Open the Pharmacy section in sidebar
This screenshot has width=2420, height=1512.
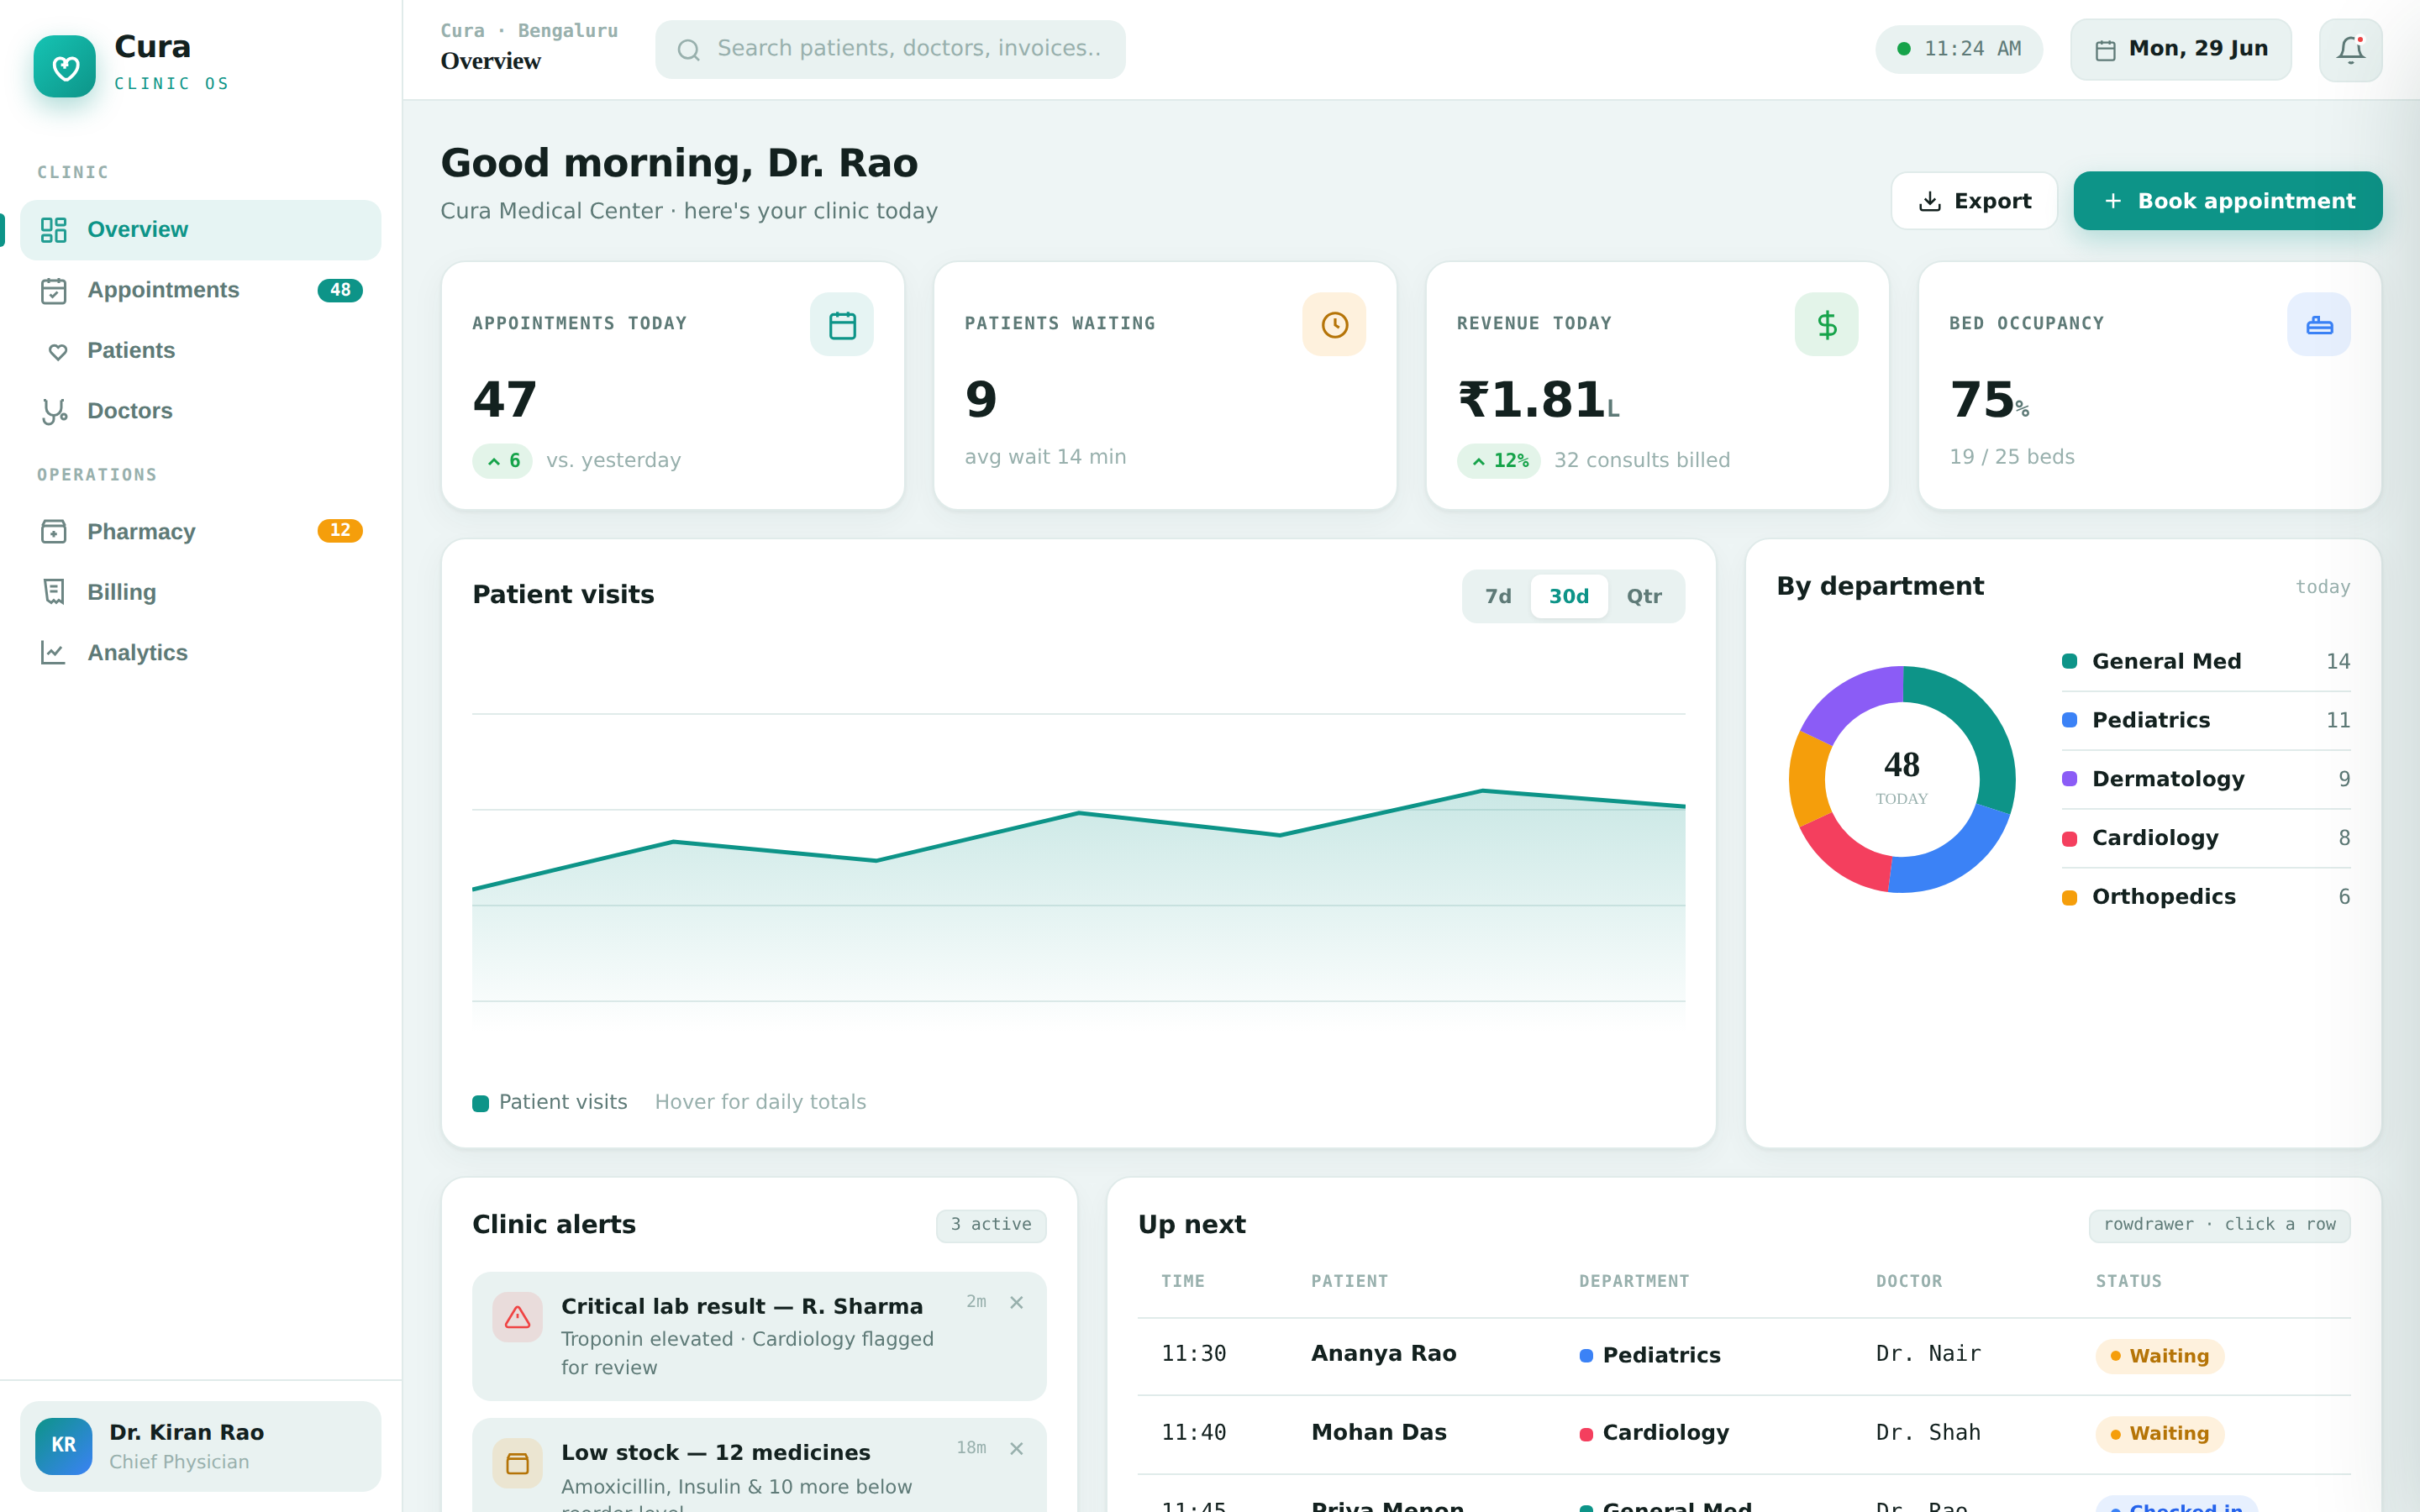[200, 531]
